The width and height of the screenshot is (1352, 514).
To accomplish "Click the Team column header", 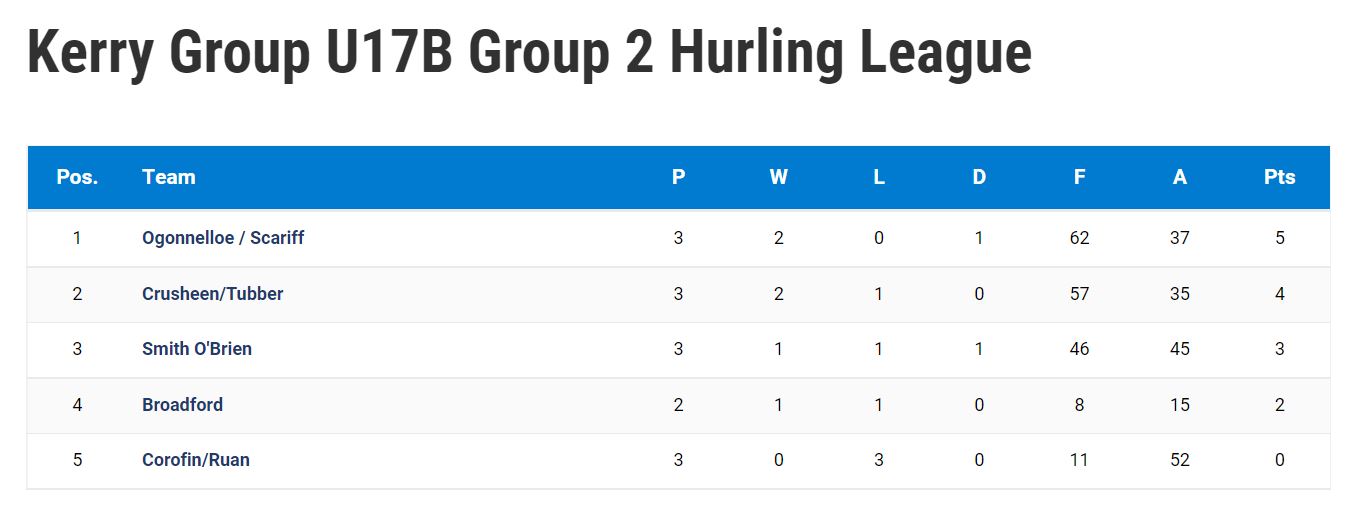I will pos(168,177).
